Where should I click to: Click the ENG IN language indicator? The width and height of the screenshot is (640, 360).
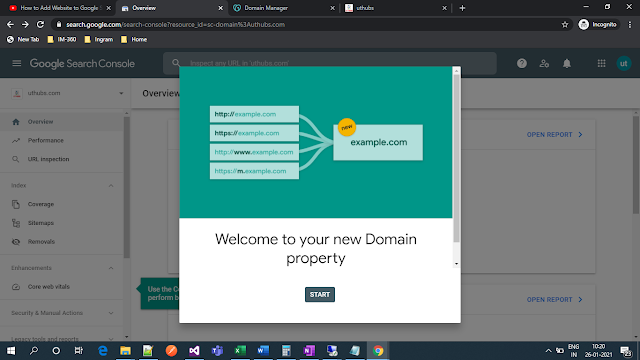coord(573,351)
